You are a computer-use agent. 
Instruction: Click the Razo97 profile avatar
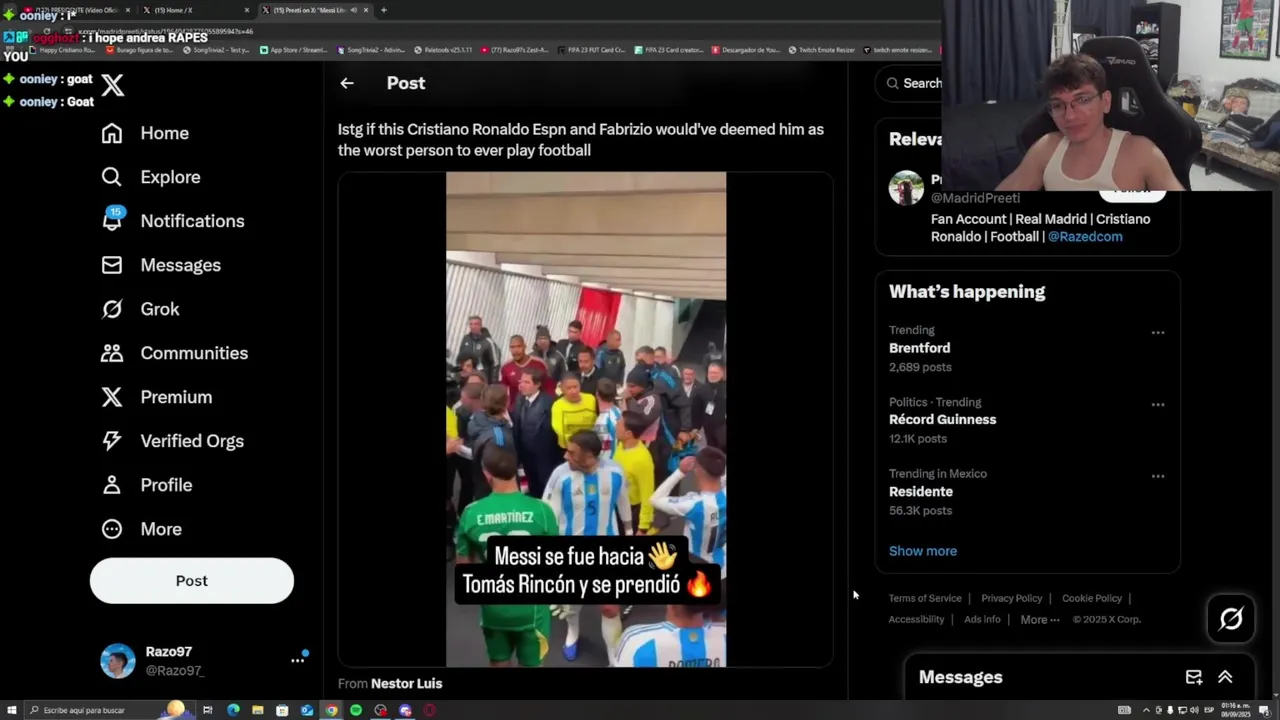[x=118, y=661]
